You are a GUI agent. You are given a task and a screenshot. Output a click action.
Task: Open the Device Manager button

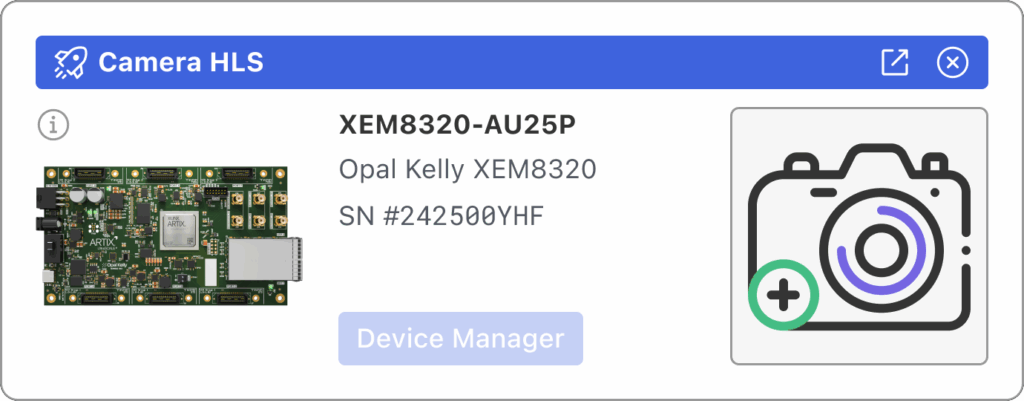460,338
